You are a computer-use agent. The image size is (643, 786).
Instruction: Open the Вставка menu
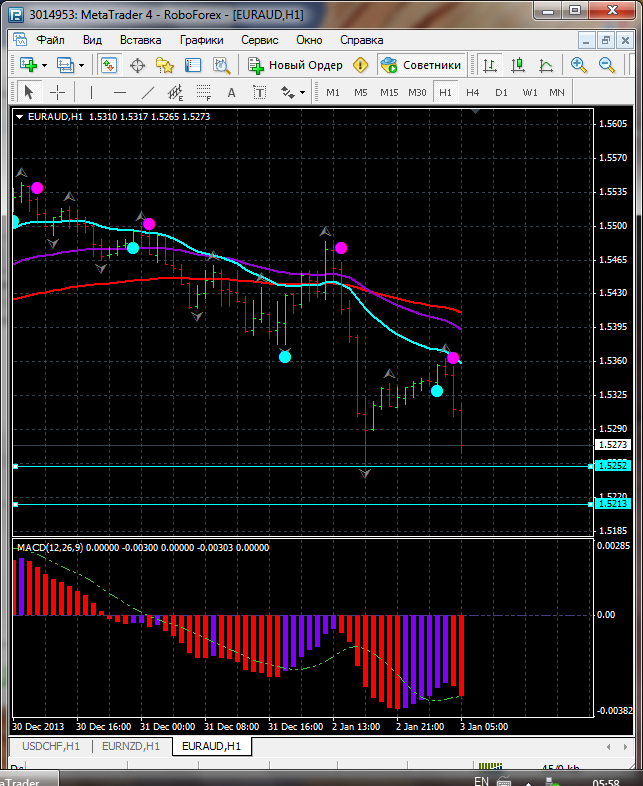click(141, 40)
